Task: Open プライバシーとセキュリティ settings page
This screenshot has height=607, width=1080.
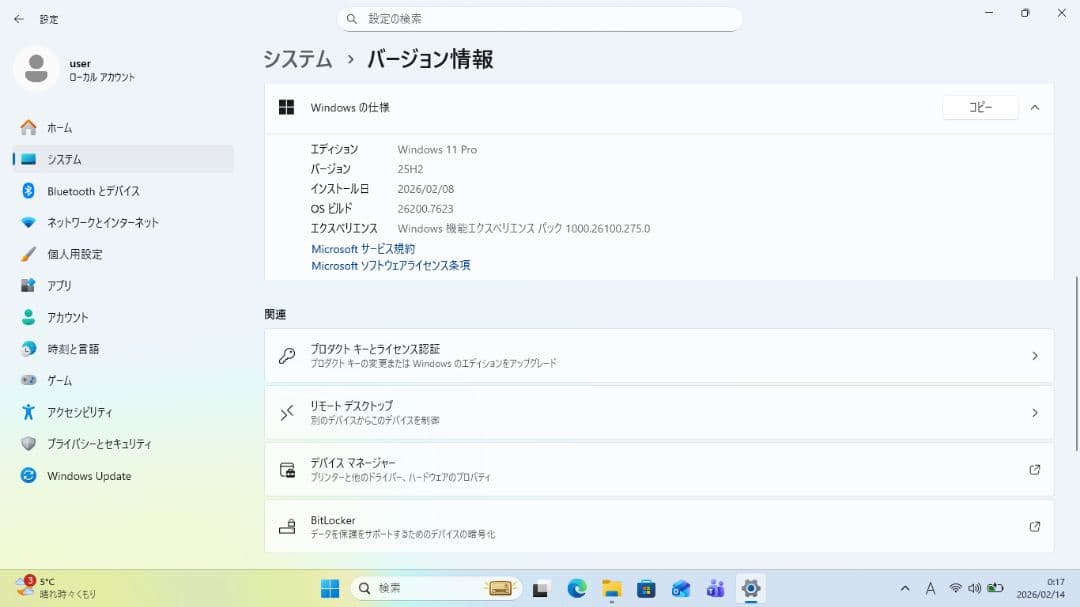Action: pyautogui.click(x=99, y=444)
